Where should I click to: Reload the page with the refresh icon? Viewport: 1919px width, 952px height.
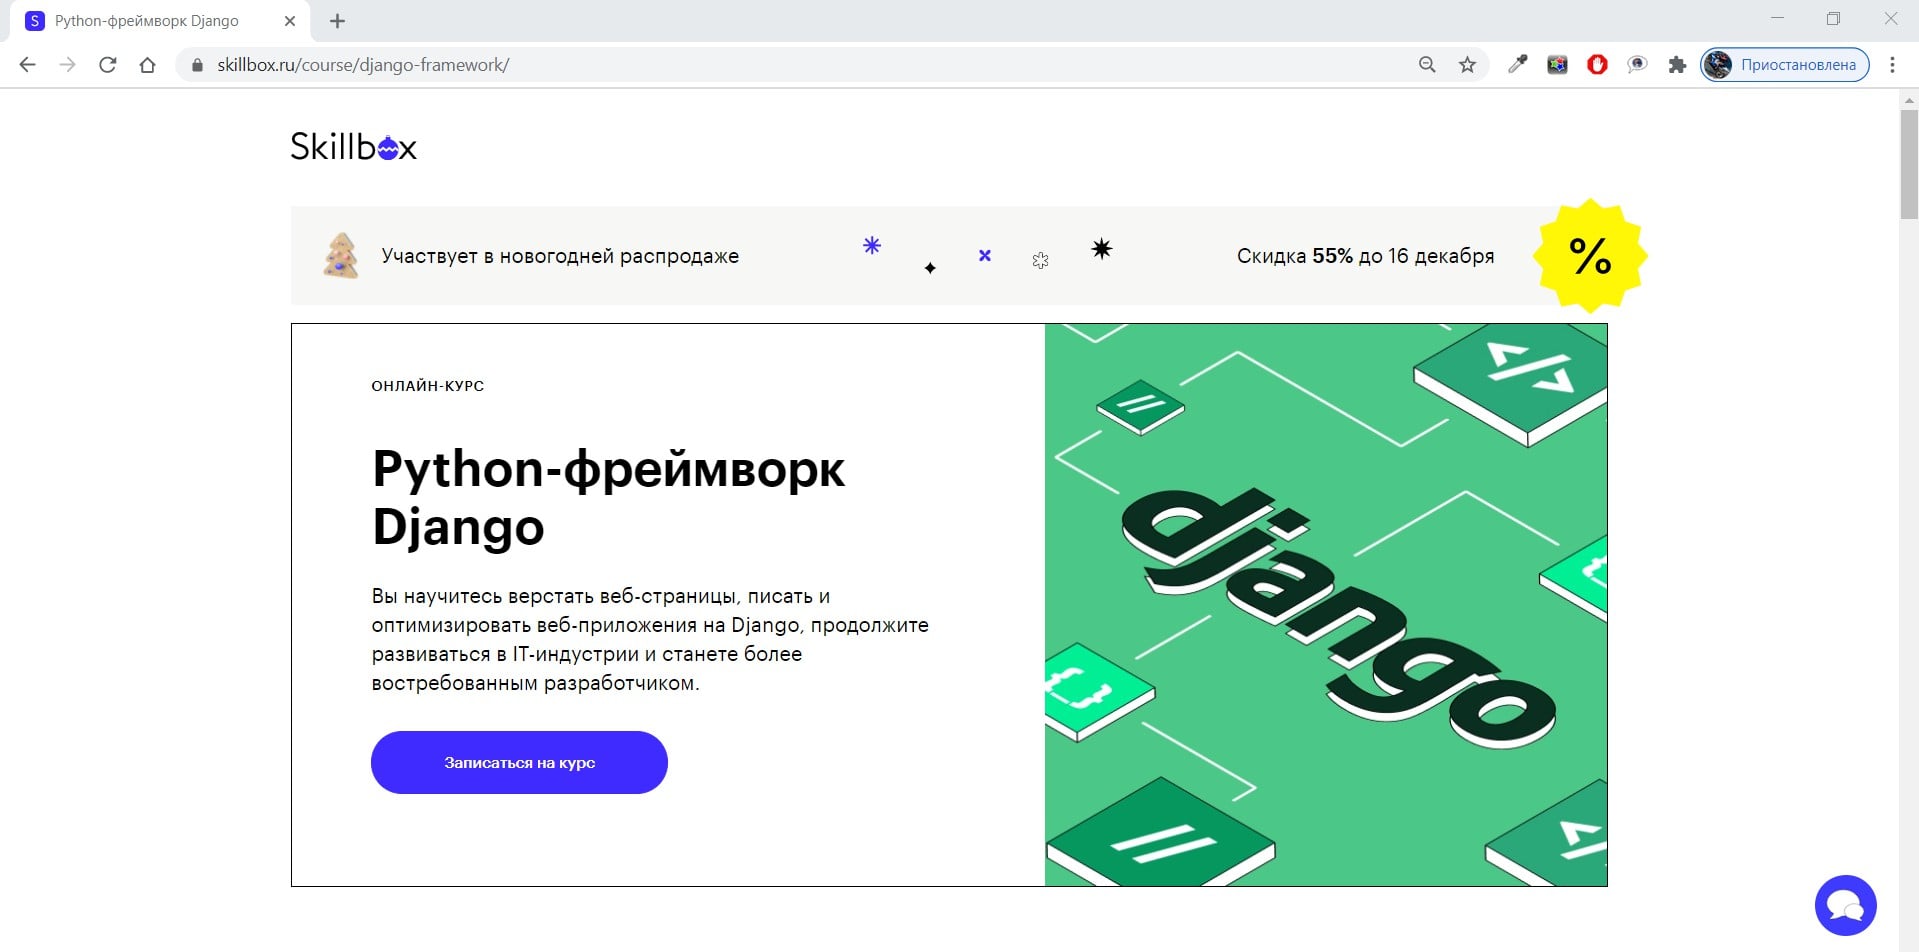coord(107,65)
